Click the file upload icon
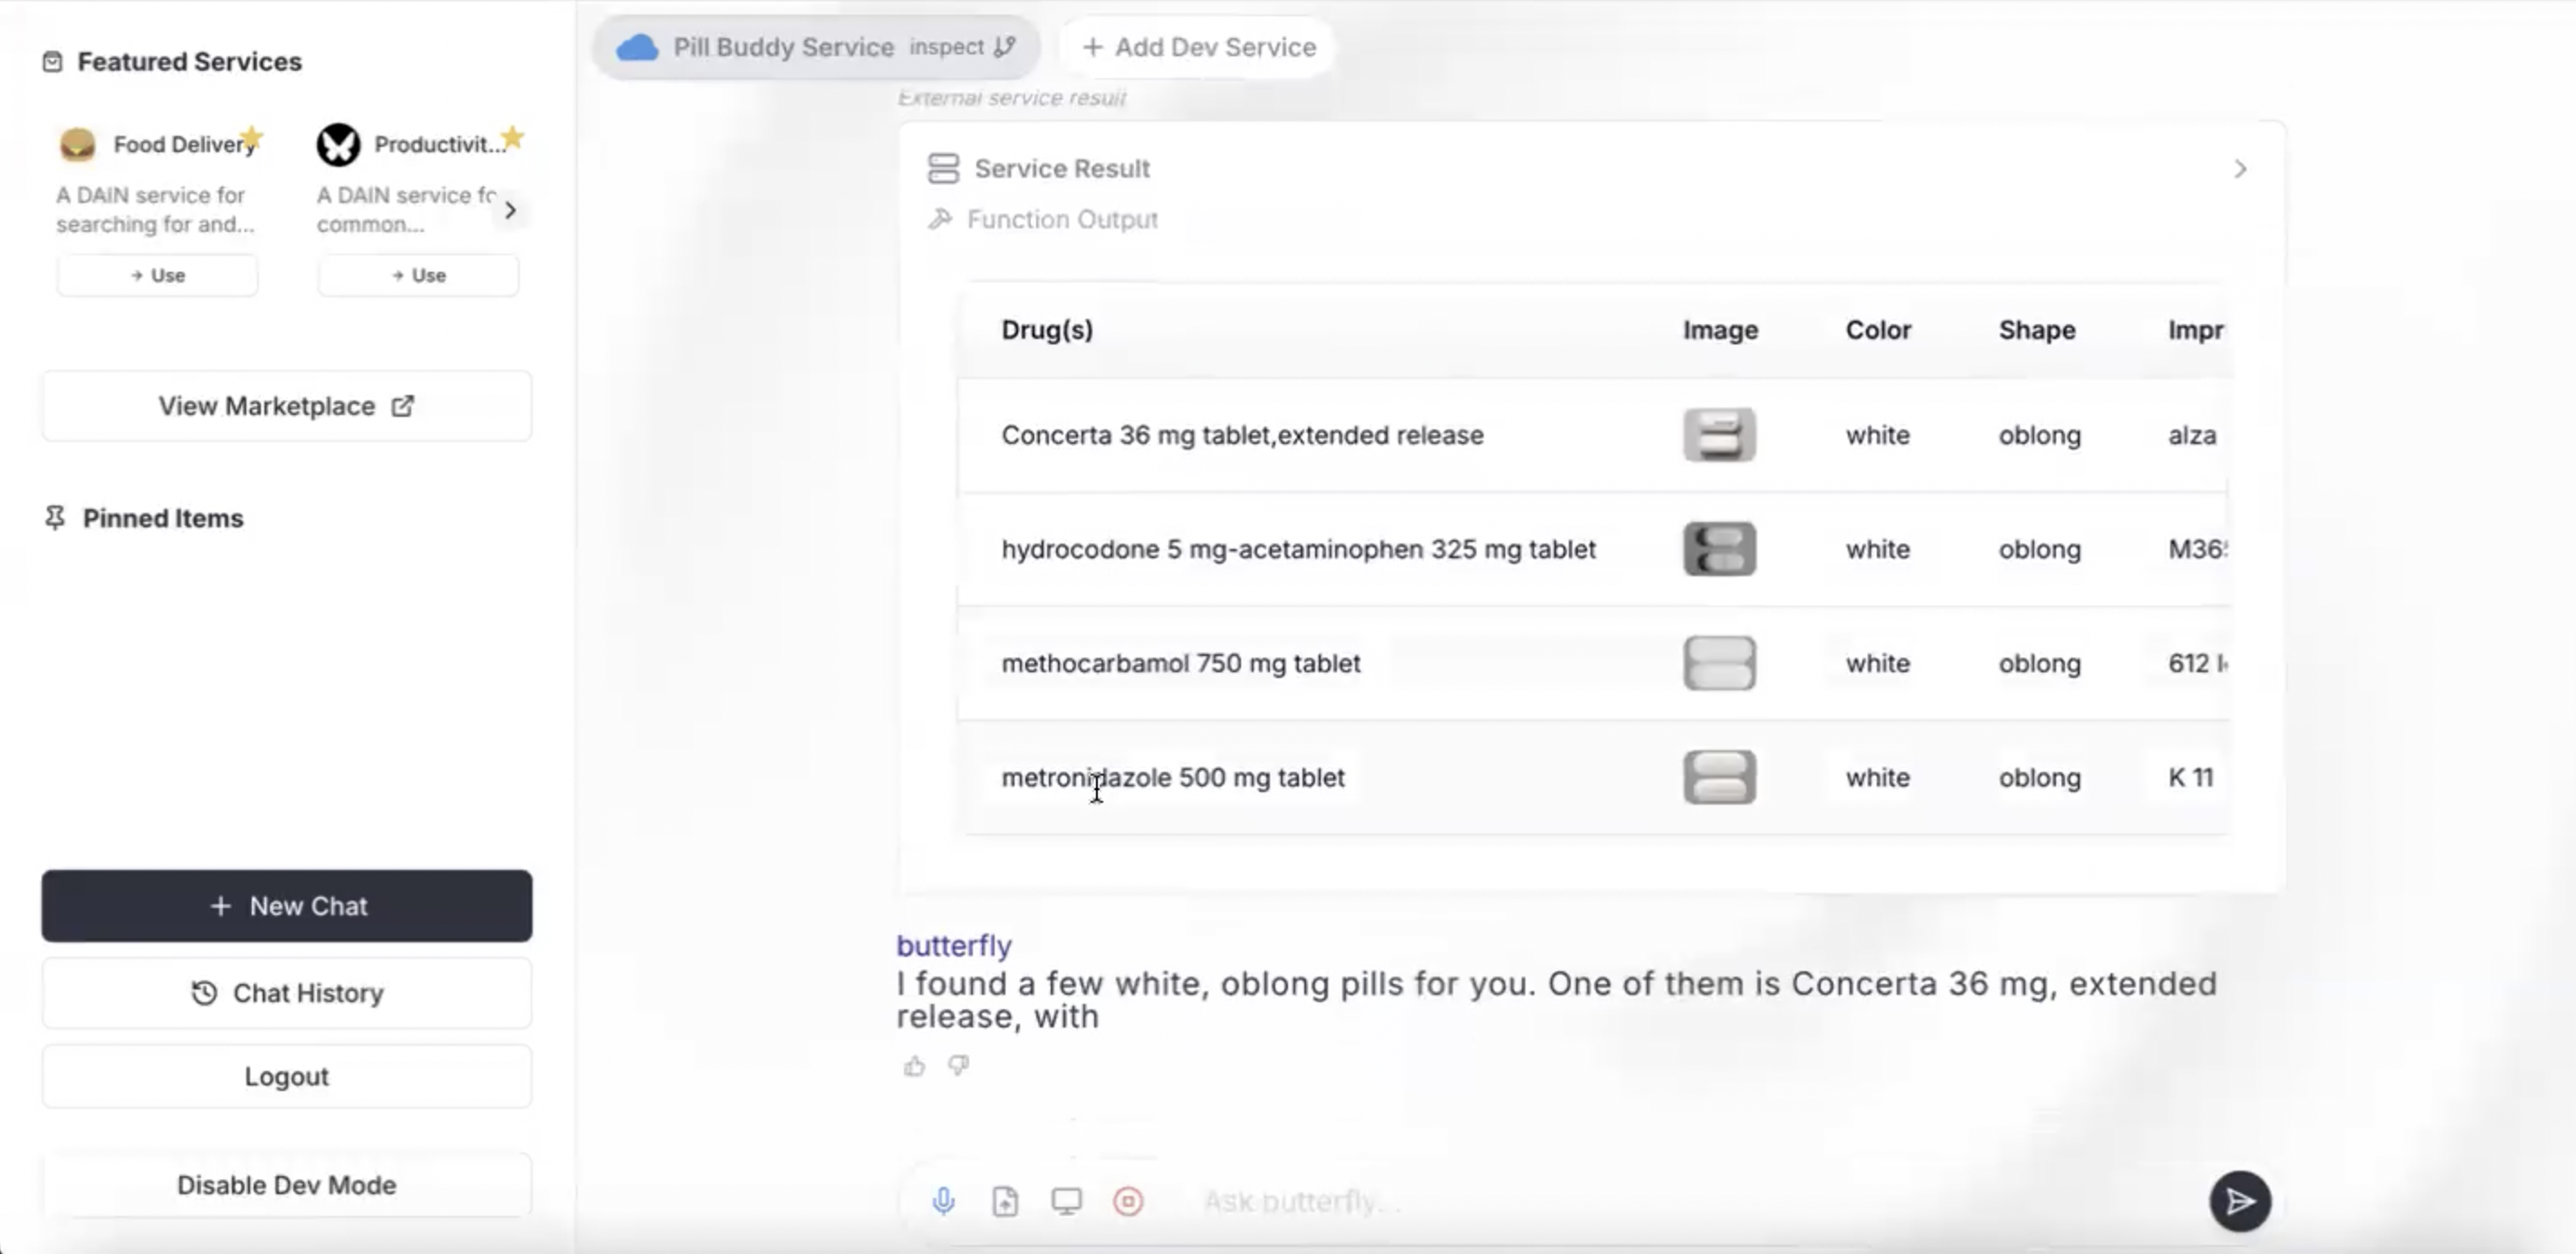This screenshot has height=1254, width=2576. tap(1005, 1201)
